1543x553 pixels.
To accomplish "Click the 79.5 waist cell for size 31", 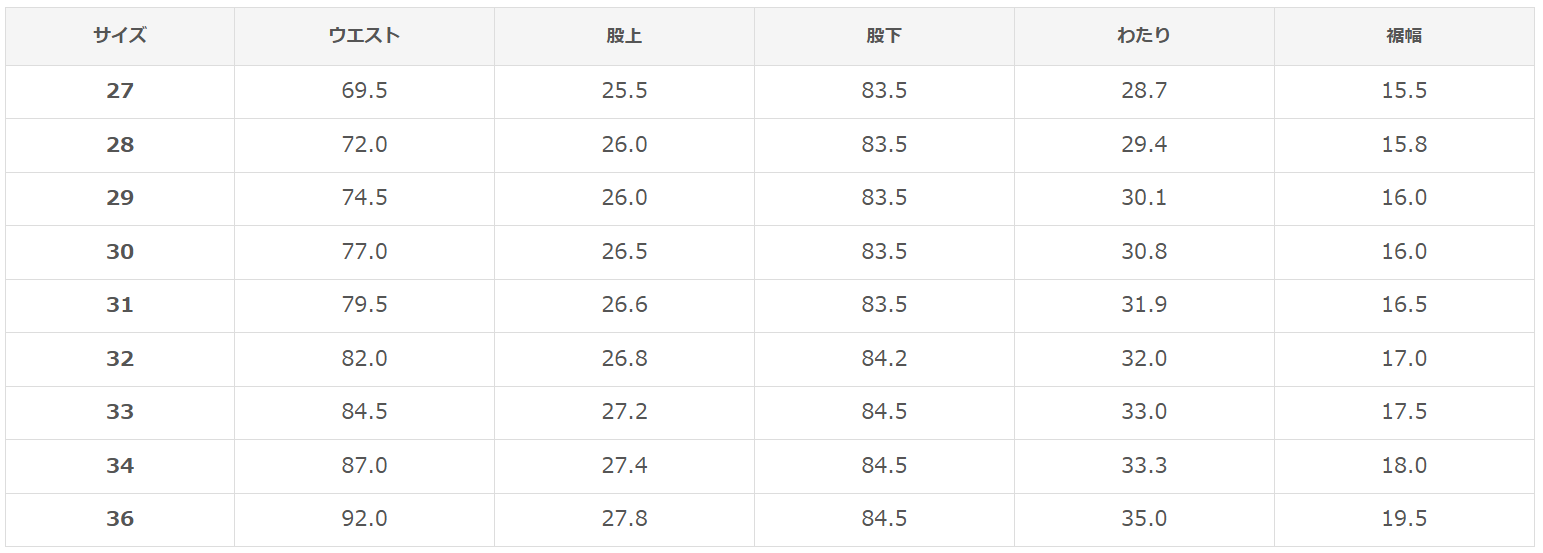I will coord(364,305).
